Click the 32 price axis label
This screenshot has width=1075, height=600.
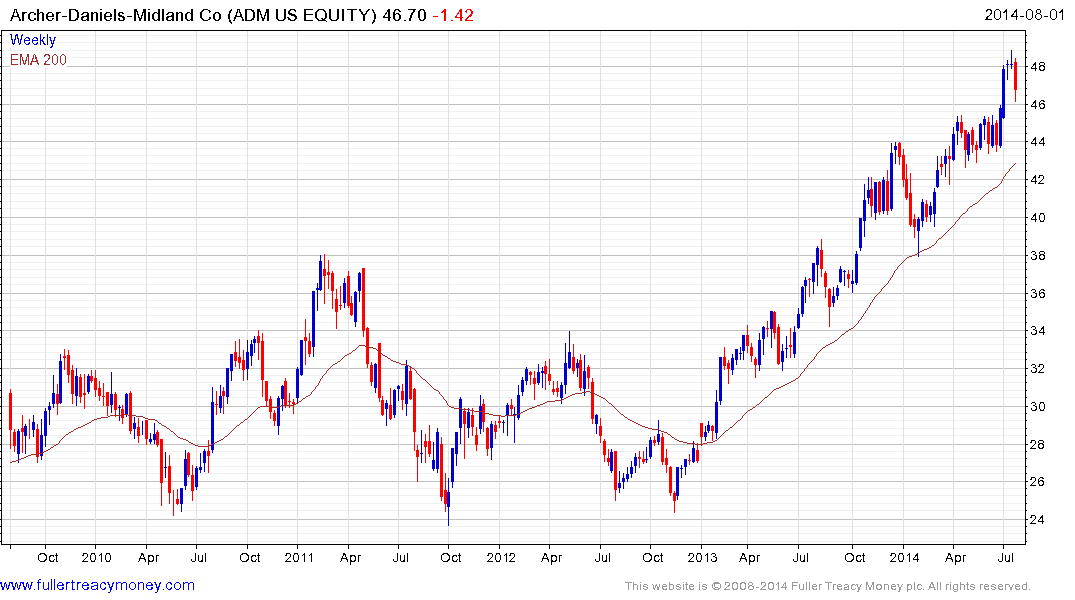pos(1037,369)
